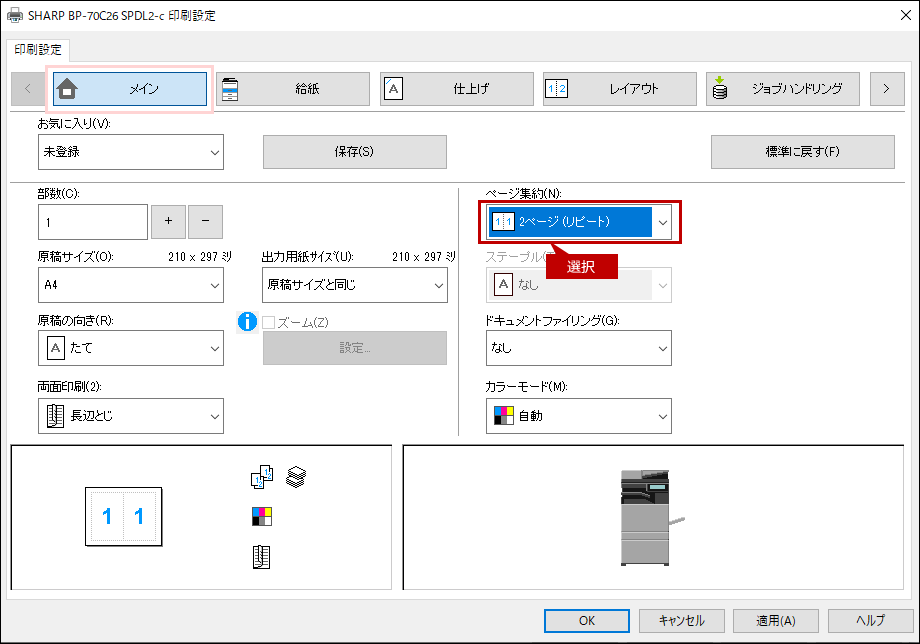Expand the 両面印刷 dropdown
The image size is (920, 644).
130,416
